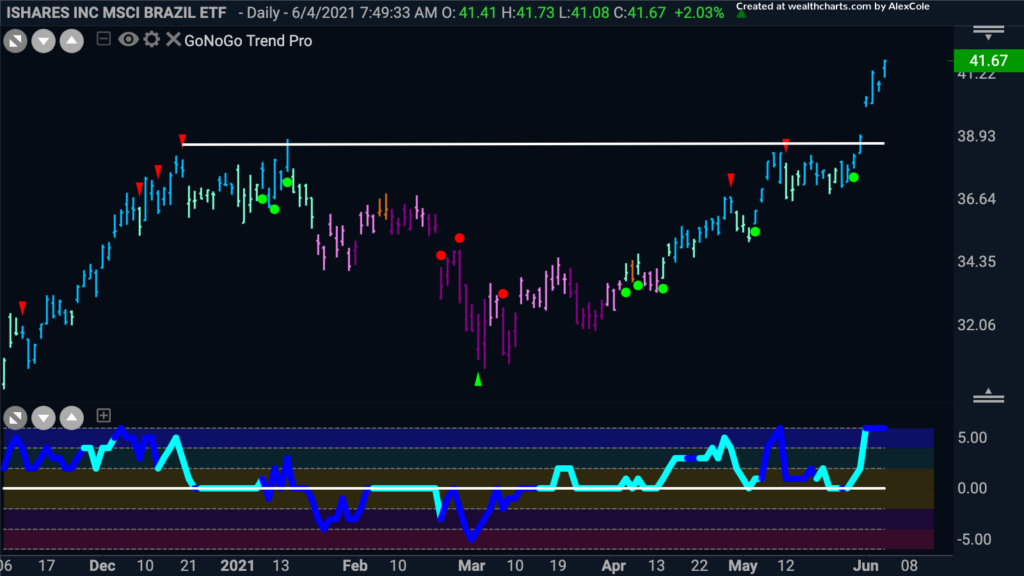Move the price pane up
The width and height of the screenshot is (1024, 576).
point(72,41)
